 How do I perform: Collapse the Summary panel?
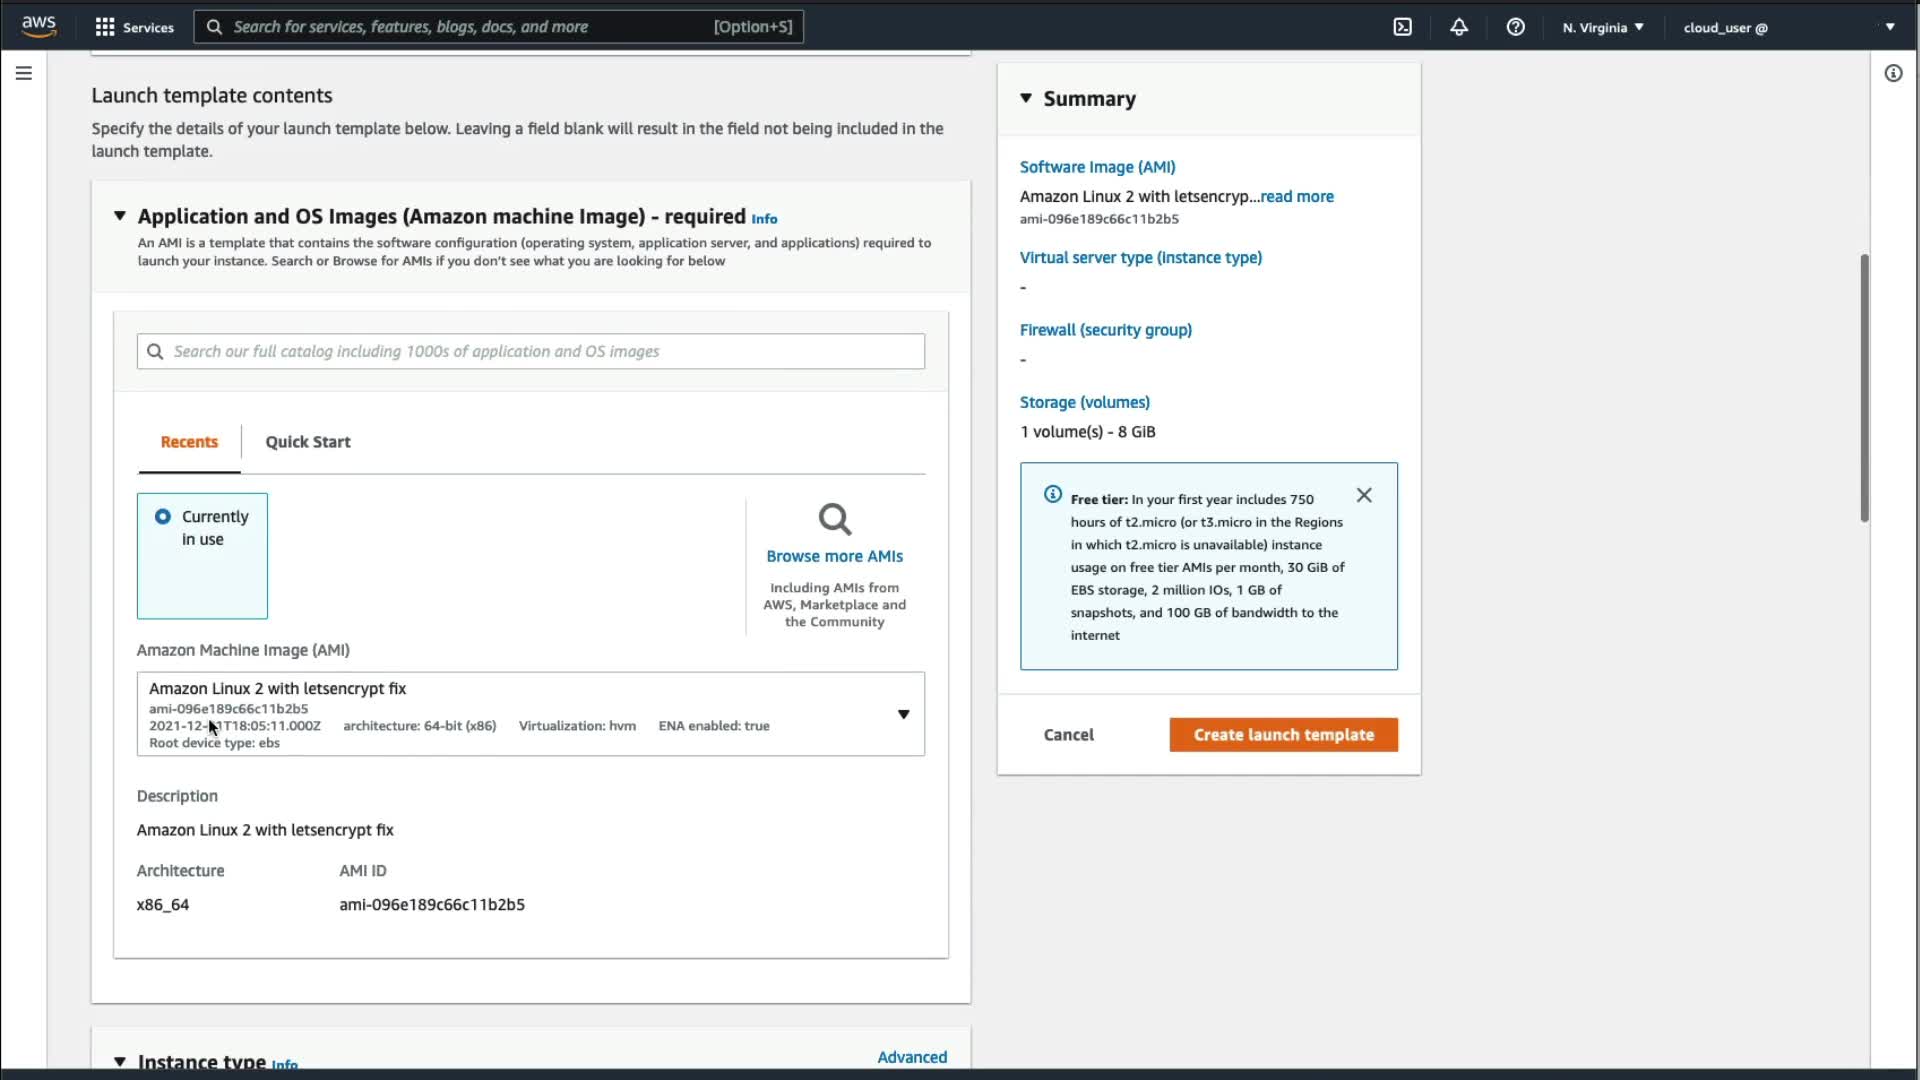click(1026, 98)
